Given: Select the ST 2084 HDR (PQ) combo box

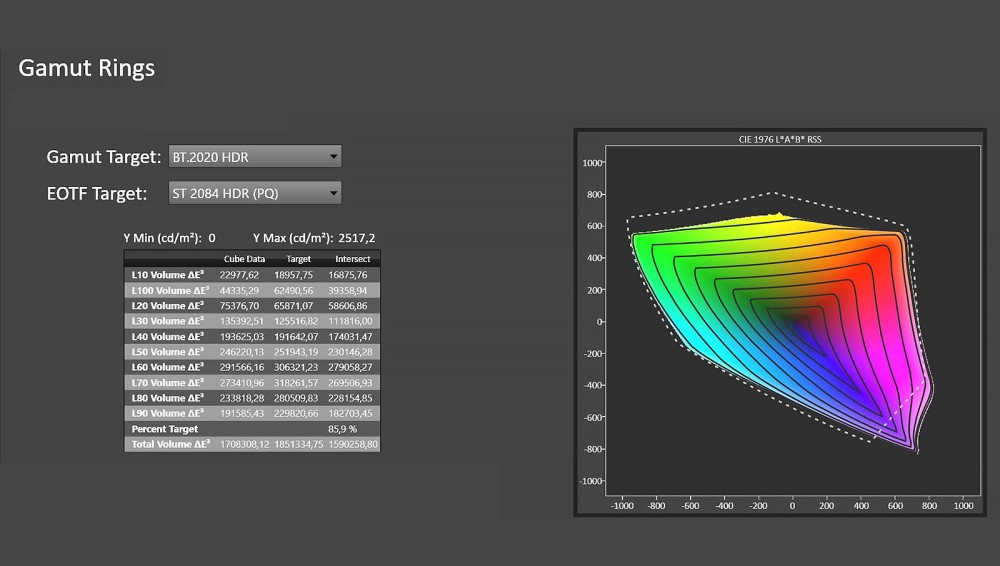Looking at the screenshot, I should click(254, 193).
